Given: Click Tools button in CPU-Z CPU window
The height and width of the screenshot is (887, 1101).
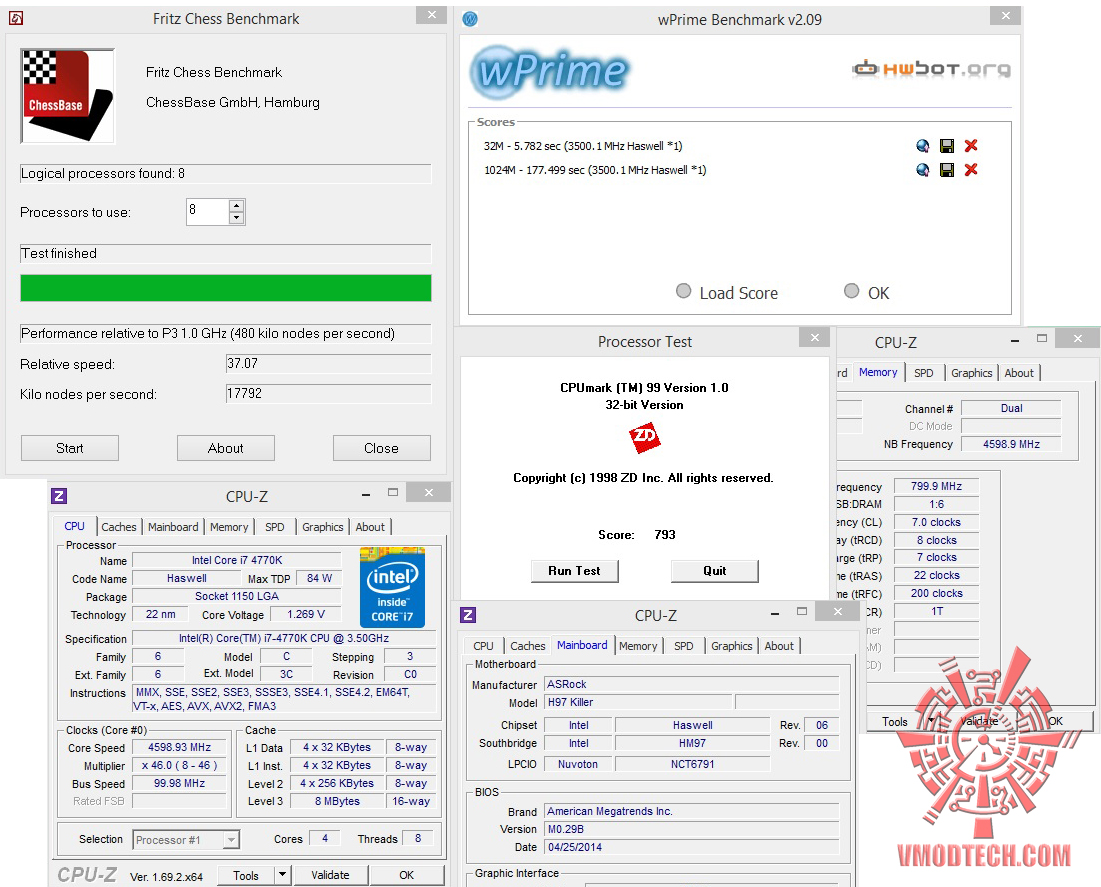Looking at the screenshot, I should (246, 875).
